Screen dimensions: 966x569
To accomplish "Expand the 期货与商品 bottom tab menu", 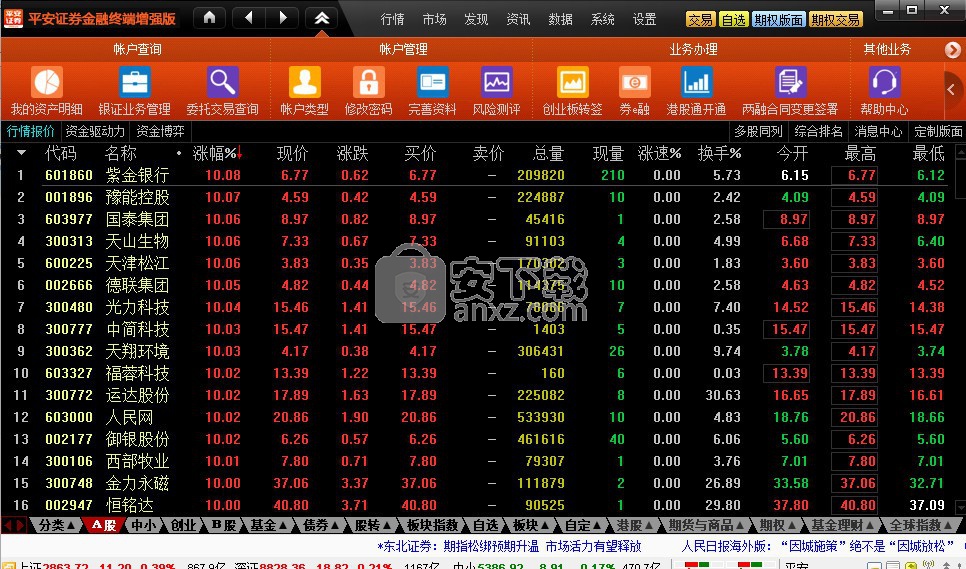I will pyautogui.click(x=707, y=525).
